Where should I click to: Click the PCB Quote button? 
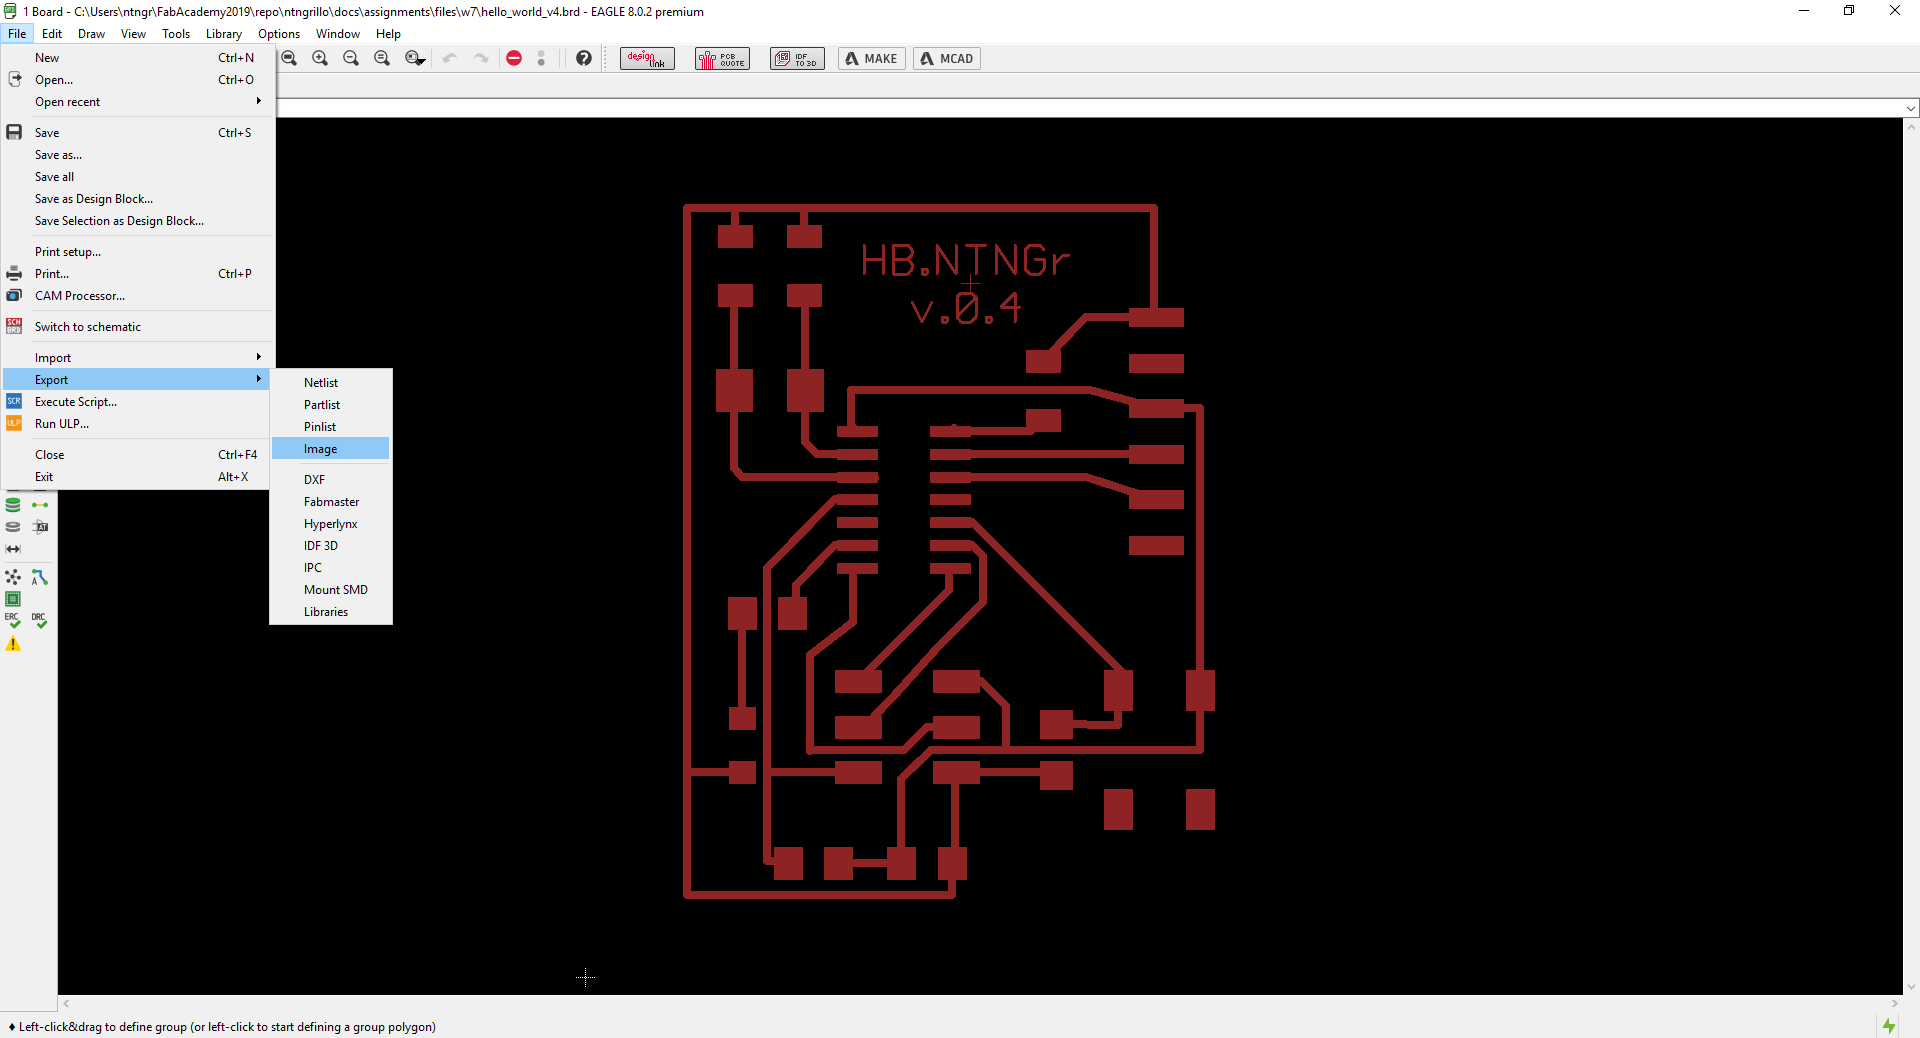pyautogui.click(x=722, y=58)
